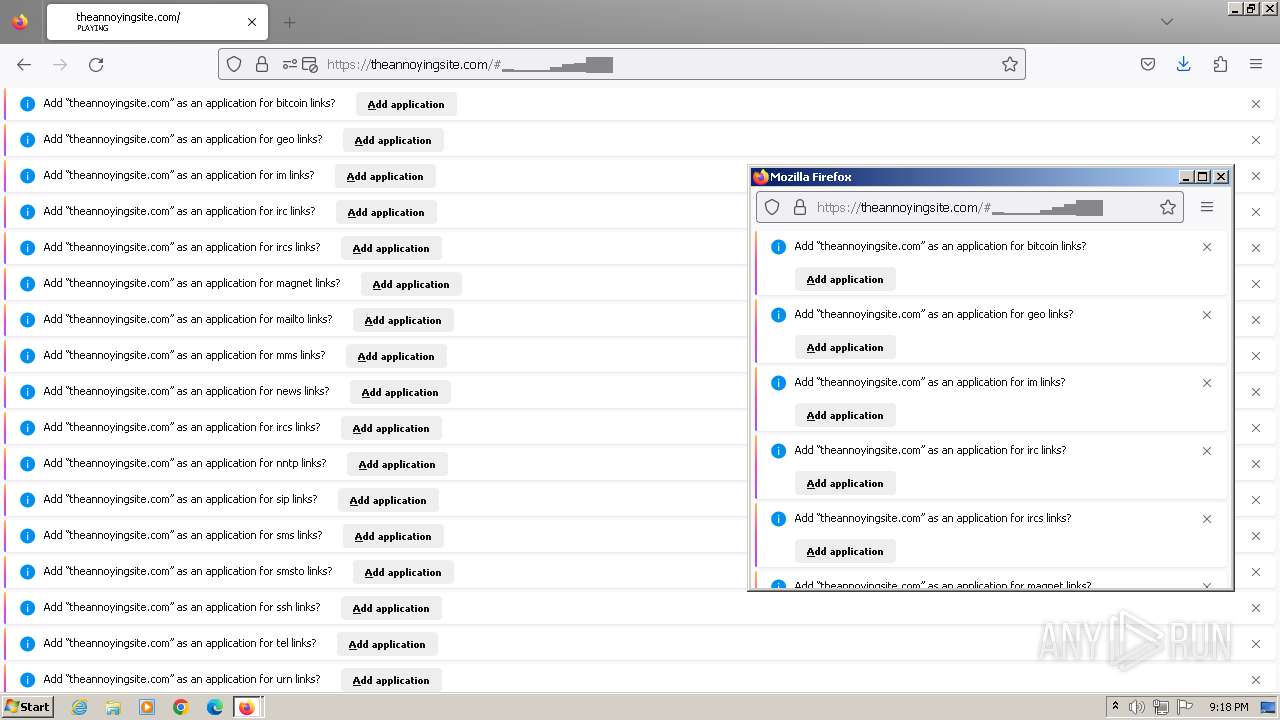Add application for nntp links
Screen dimensions: 1280x720
tap(397, 464)
